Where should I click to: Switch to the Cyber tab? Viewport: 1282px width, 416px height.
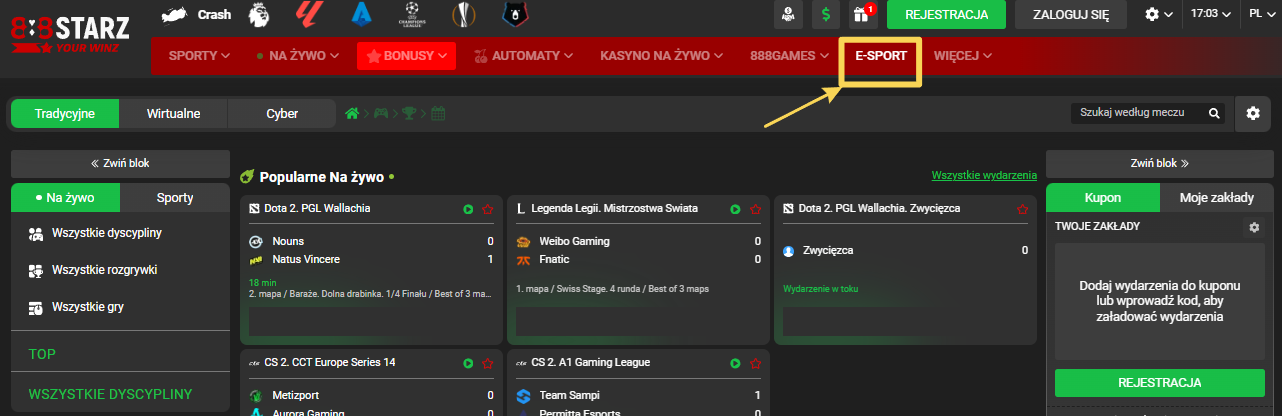click(x=282, y=114)
